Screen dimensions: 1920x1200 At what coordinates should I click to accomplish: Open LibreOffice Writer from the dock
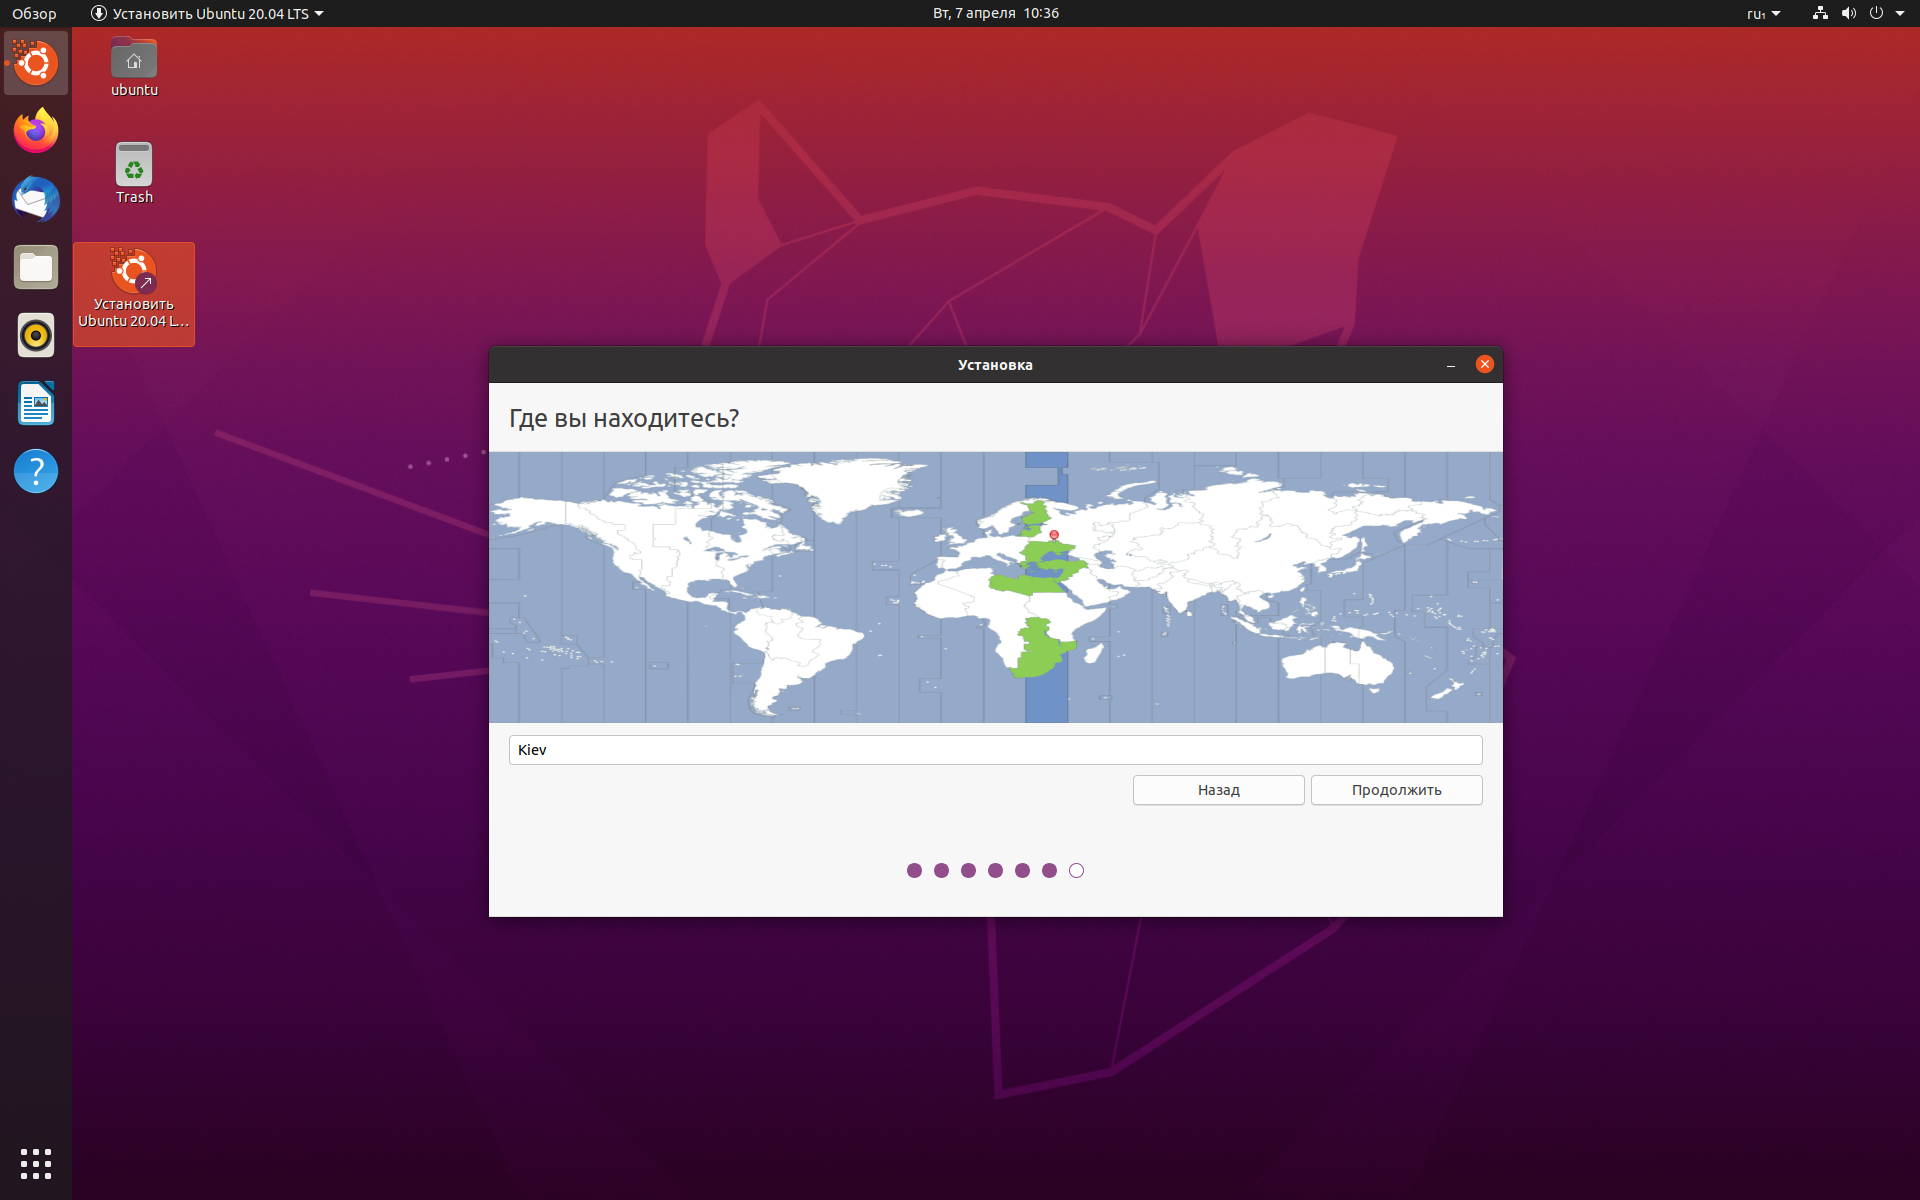point(36,403)
